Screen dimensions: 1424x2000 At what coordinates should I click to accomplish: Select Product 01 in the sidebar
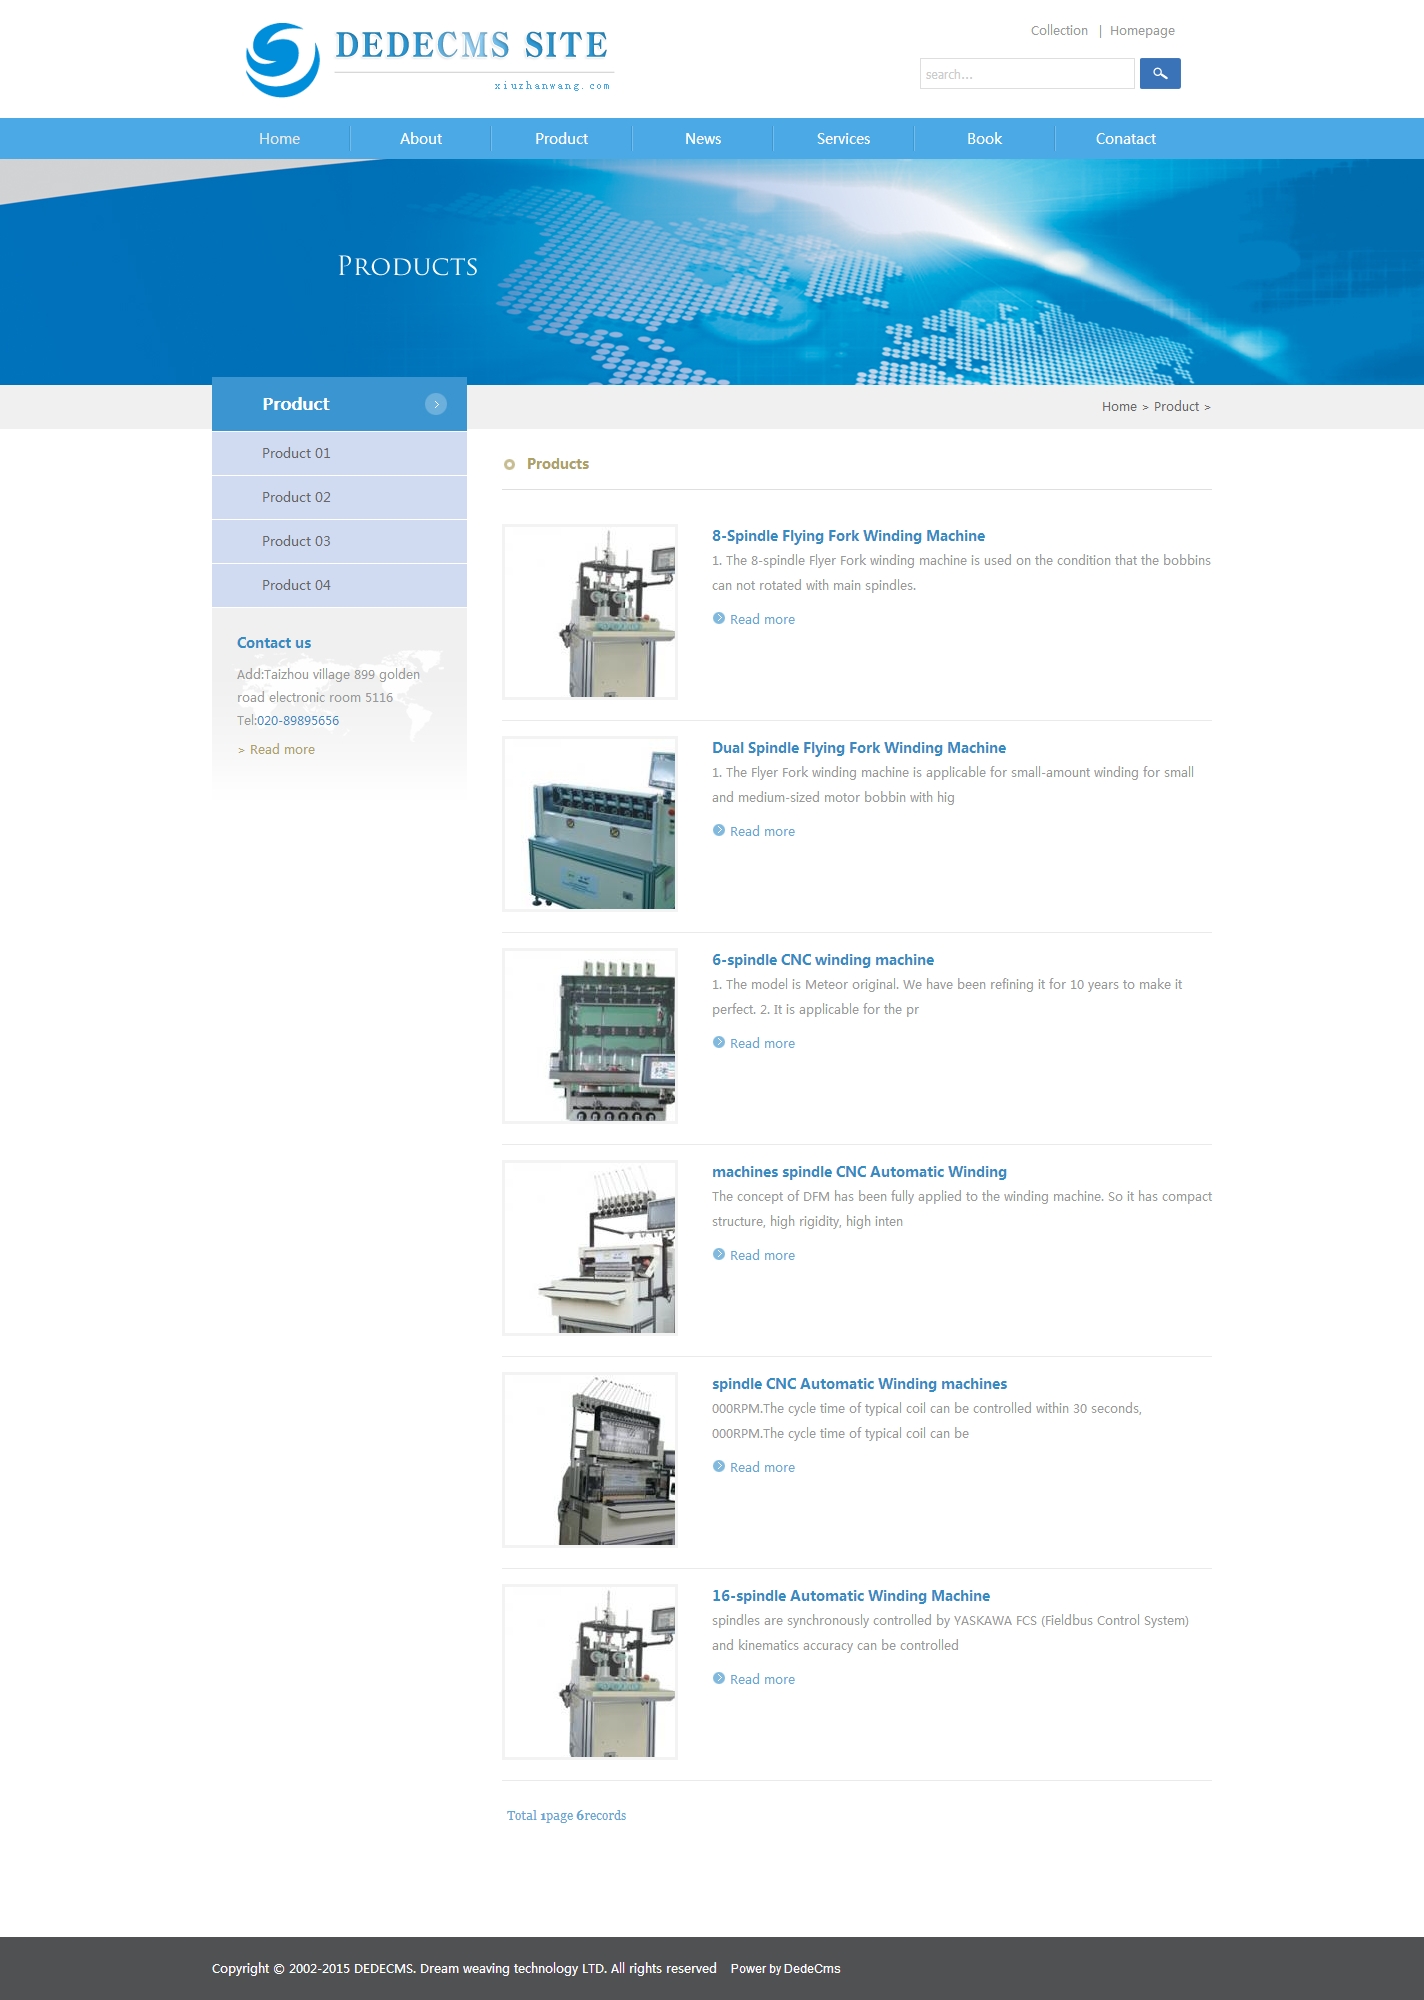click(296, 453)
